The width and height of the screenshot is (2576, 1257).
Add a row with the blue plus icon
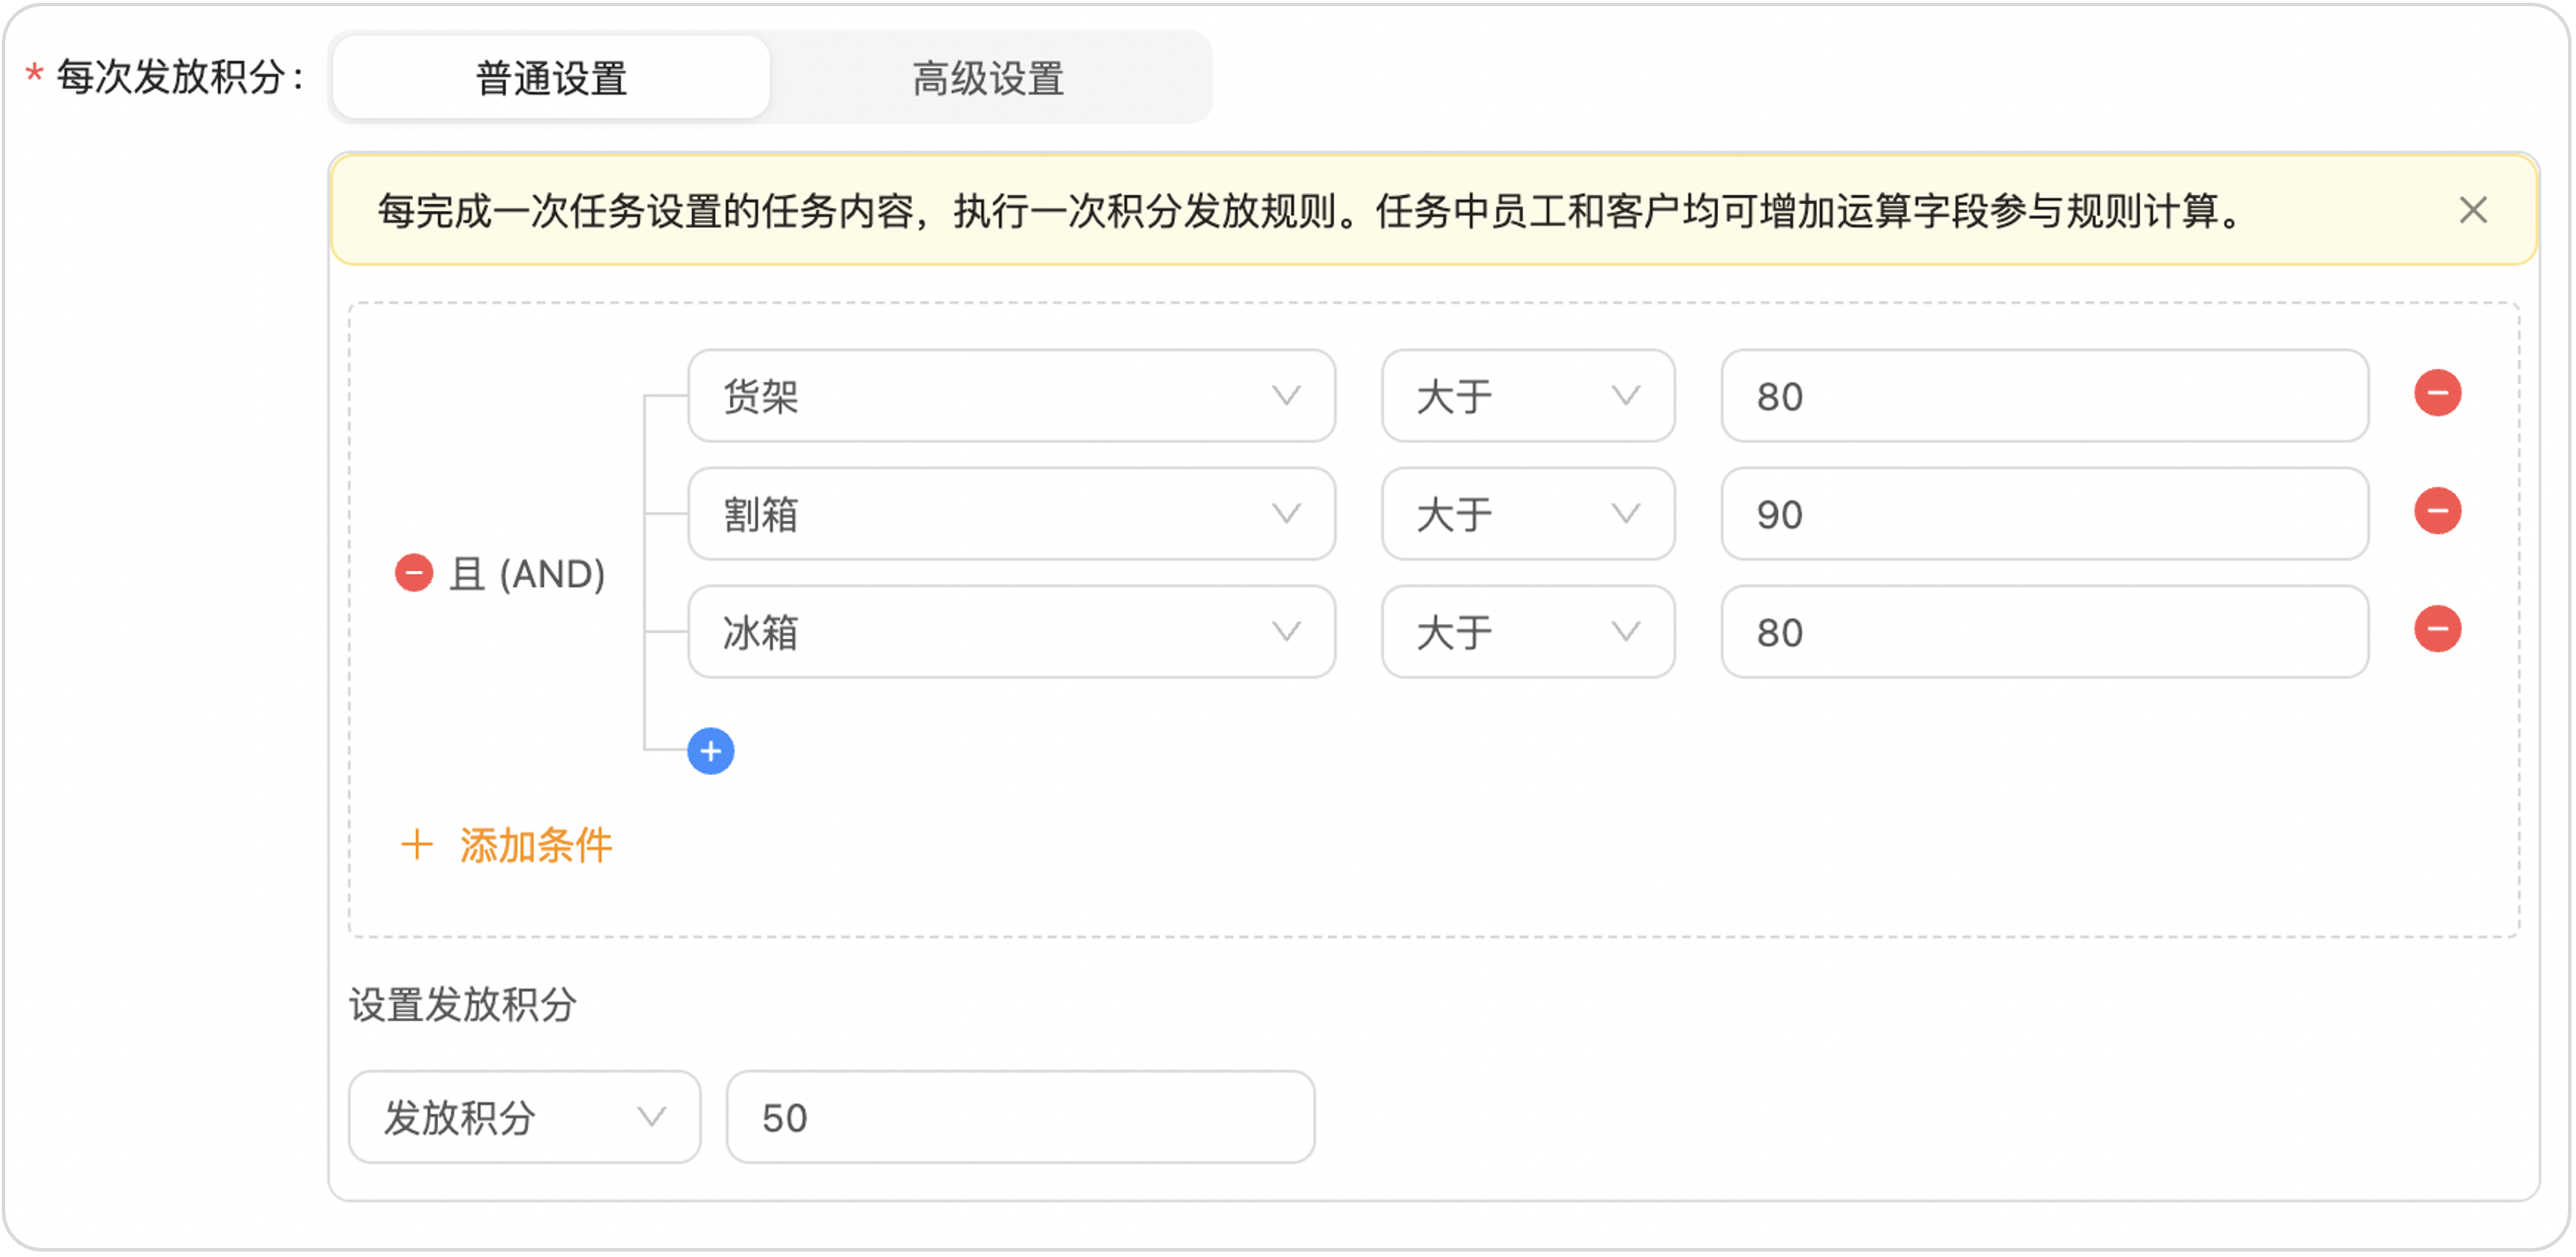click(710, 751)
